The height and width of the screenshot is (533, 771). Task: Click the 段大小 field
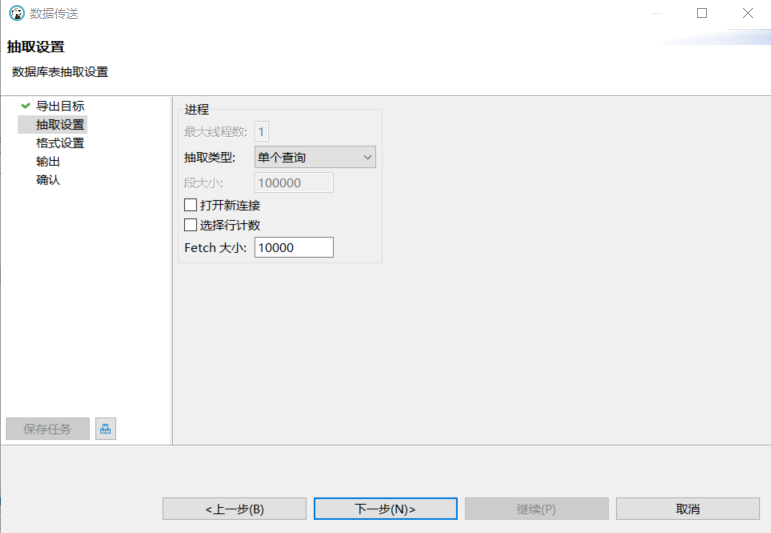[x=294, y=182]
